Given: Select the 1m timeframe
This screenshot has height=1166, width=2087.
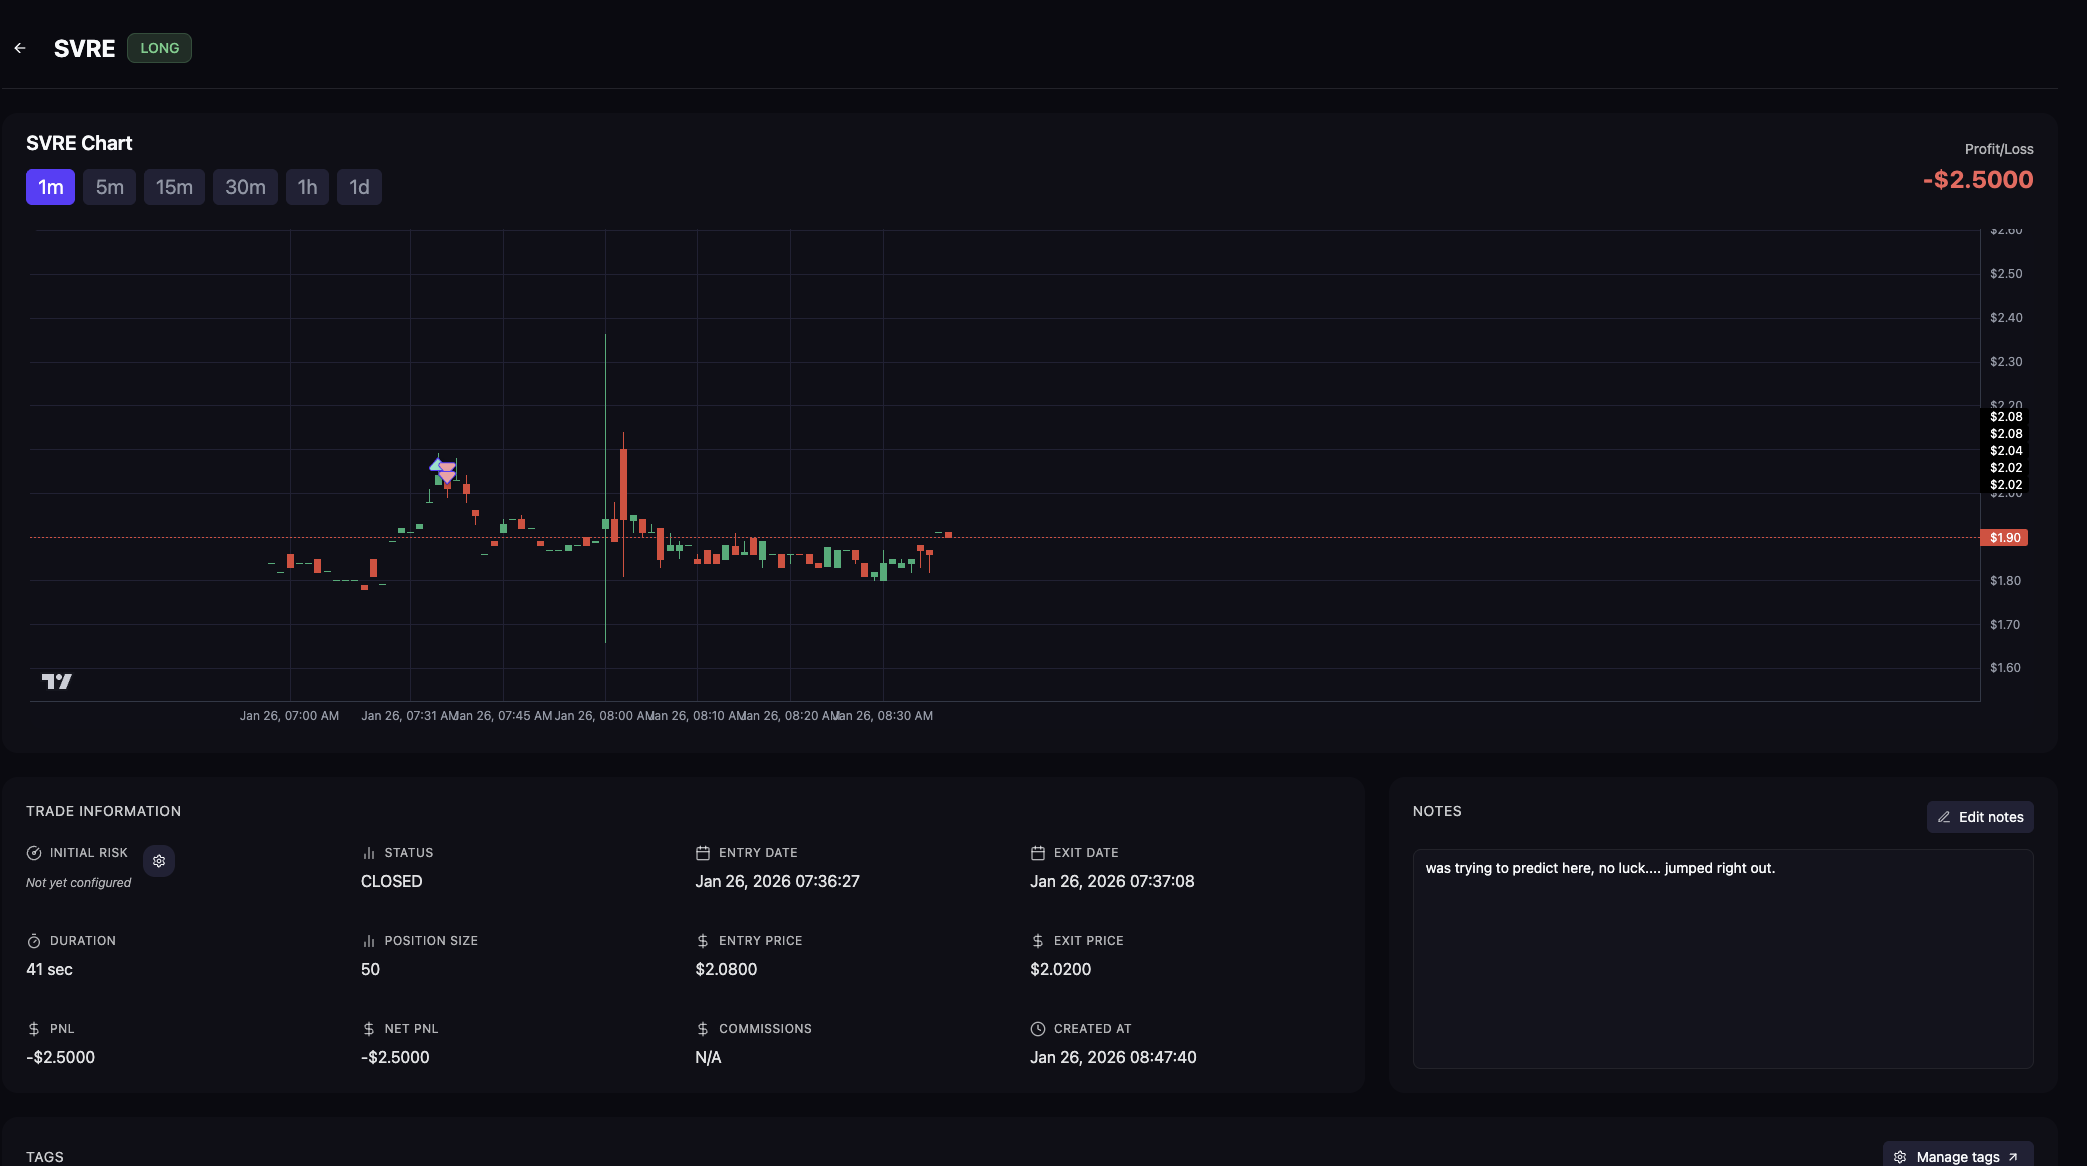Looking at the screenshot, I should (x=50, y=187).
